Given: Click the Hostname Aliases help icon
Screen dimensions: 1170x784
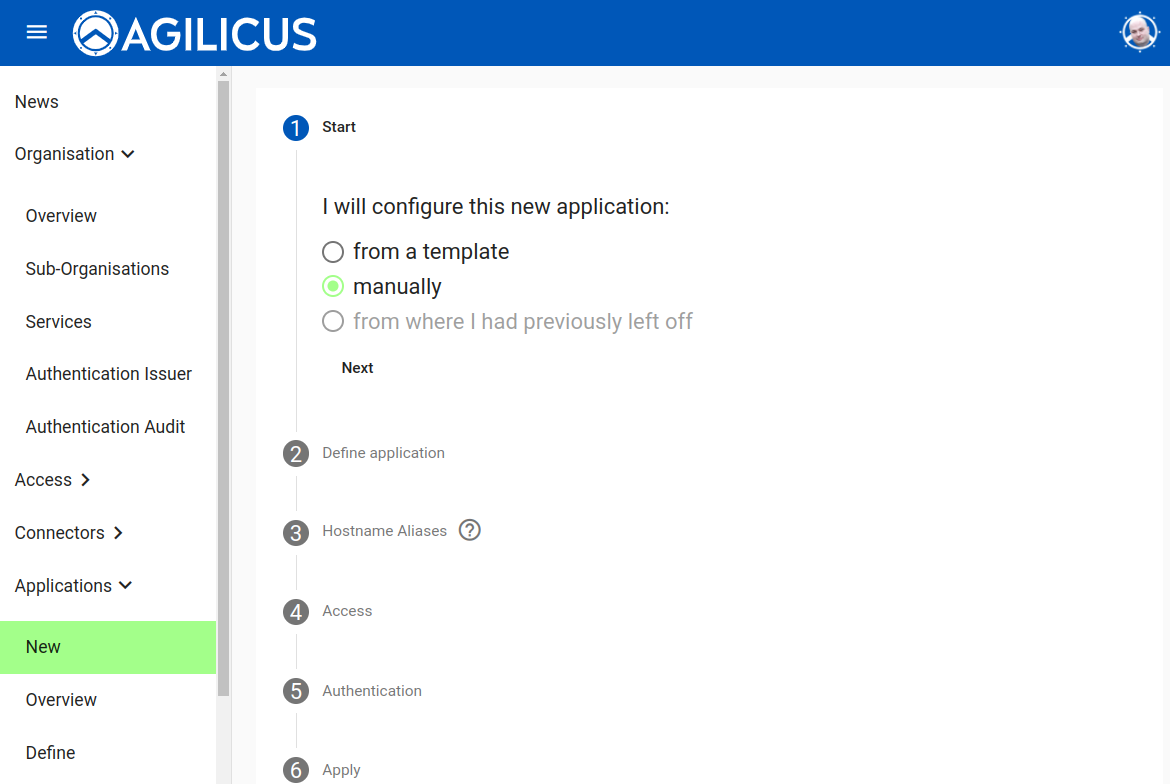Looking at the screenshot, I should (x=470, y=530).
